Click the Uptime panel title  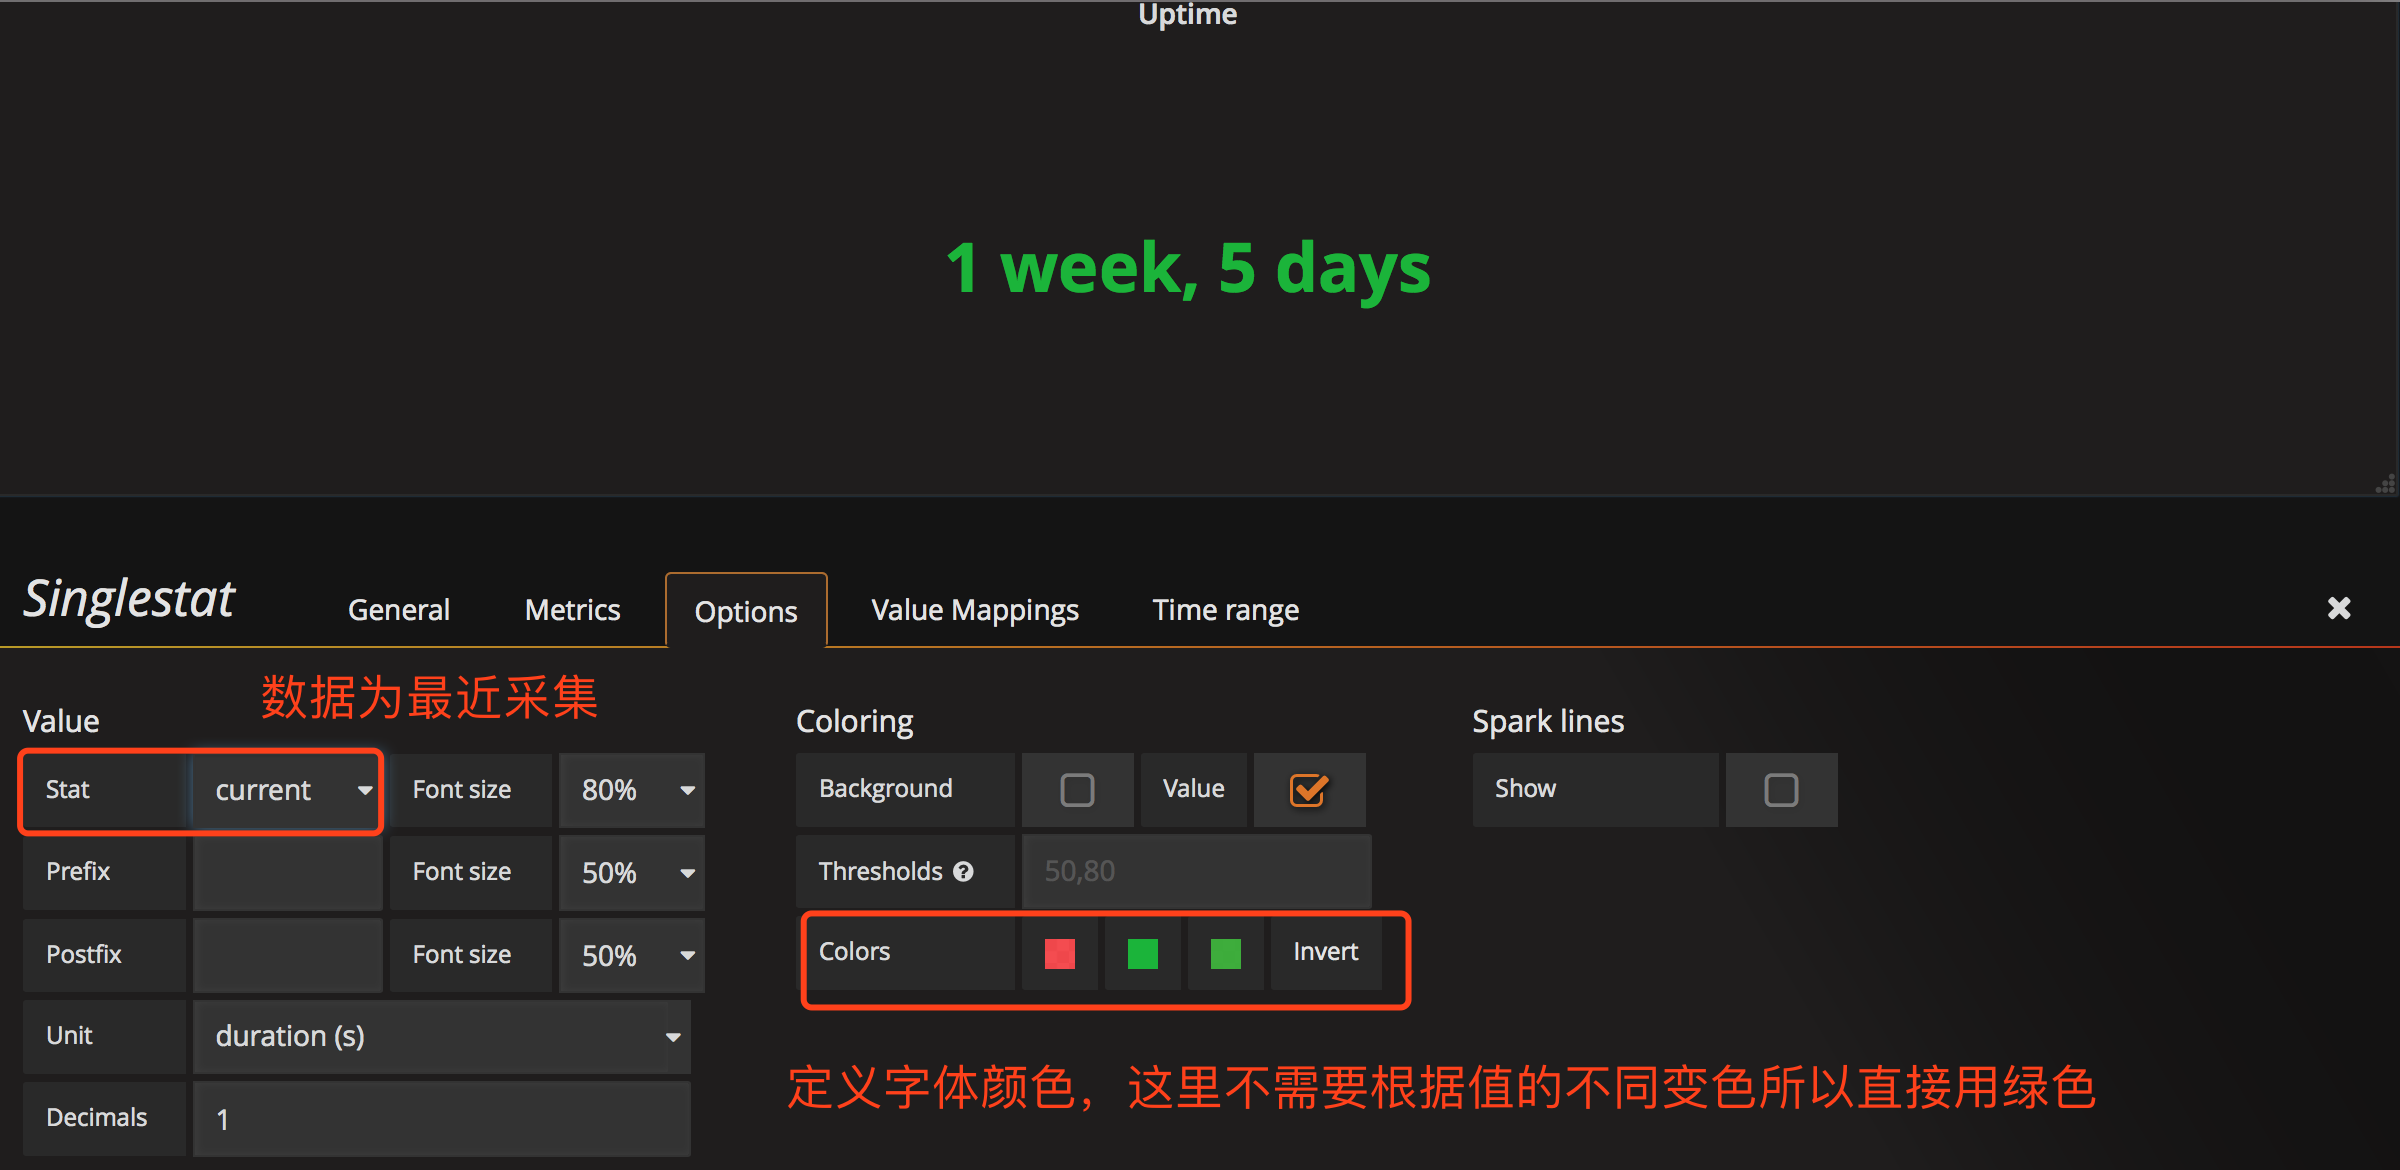tap(1187, 14)
